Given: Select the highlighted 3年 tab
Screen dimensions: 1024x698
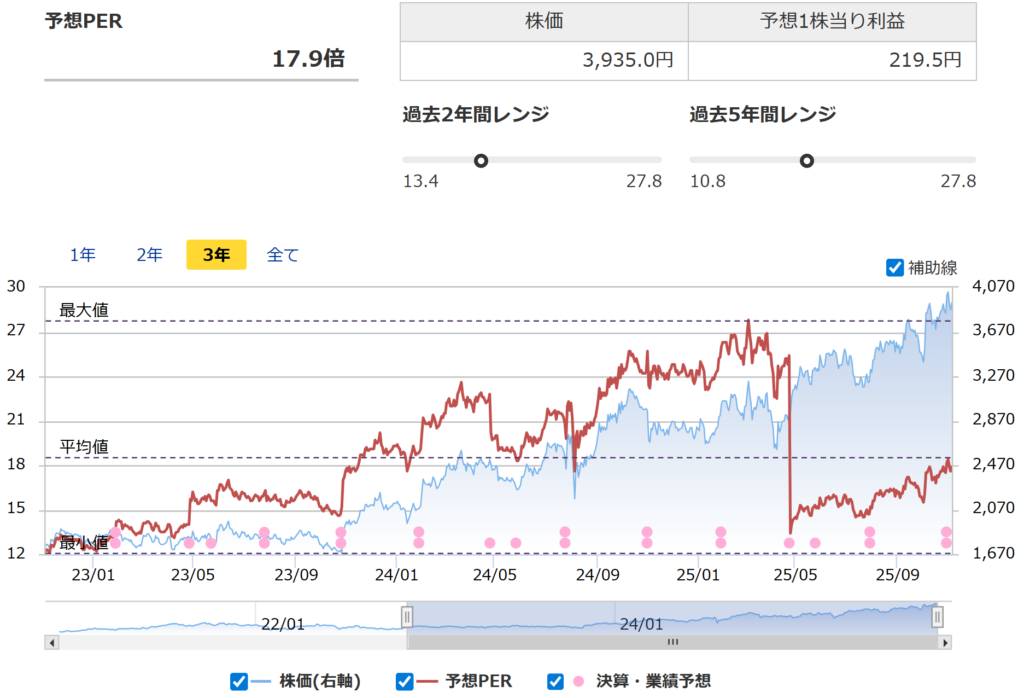Looking at the screenshot, I should point(216,255).
